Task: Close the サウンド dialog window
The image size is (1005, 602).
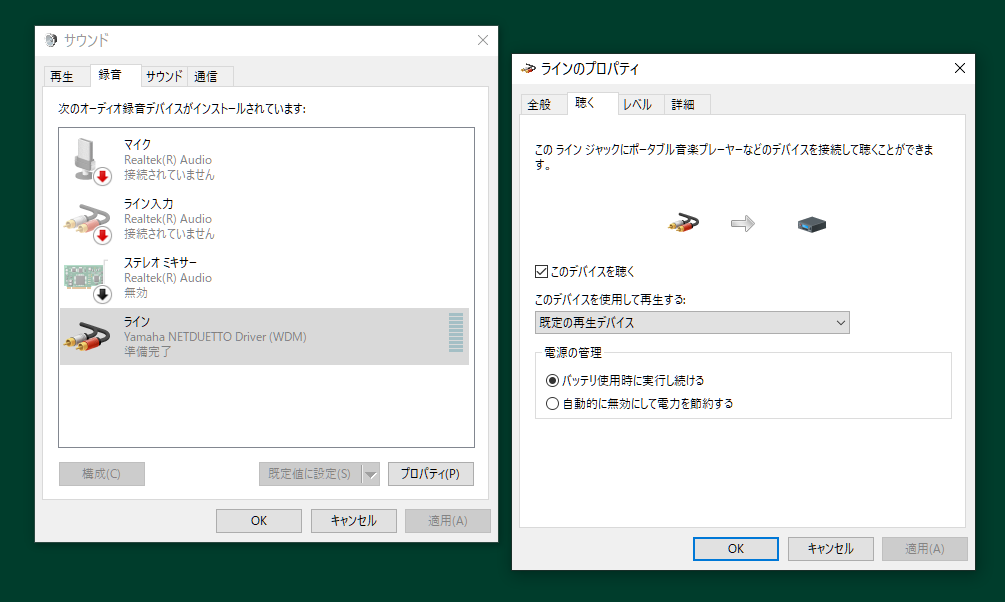Action: (x=483, y=40)
